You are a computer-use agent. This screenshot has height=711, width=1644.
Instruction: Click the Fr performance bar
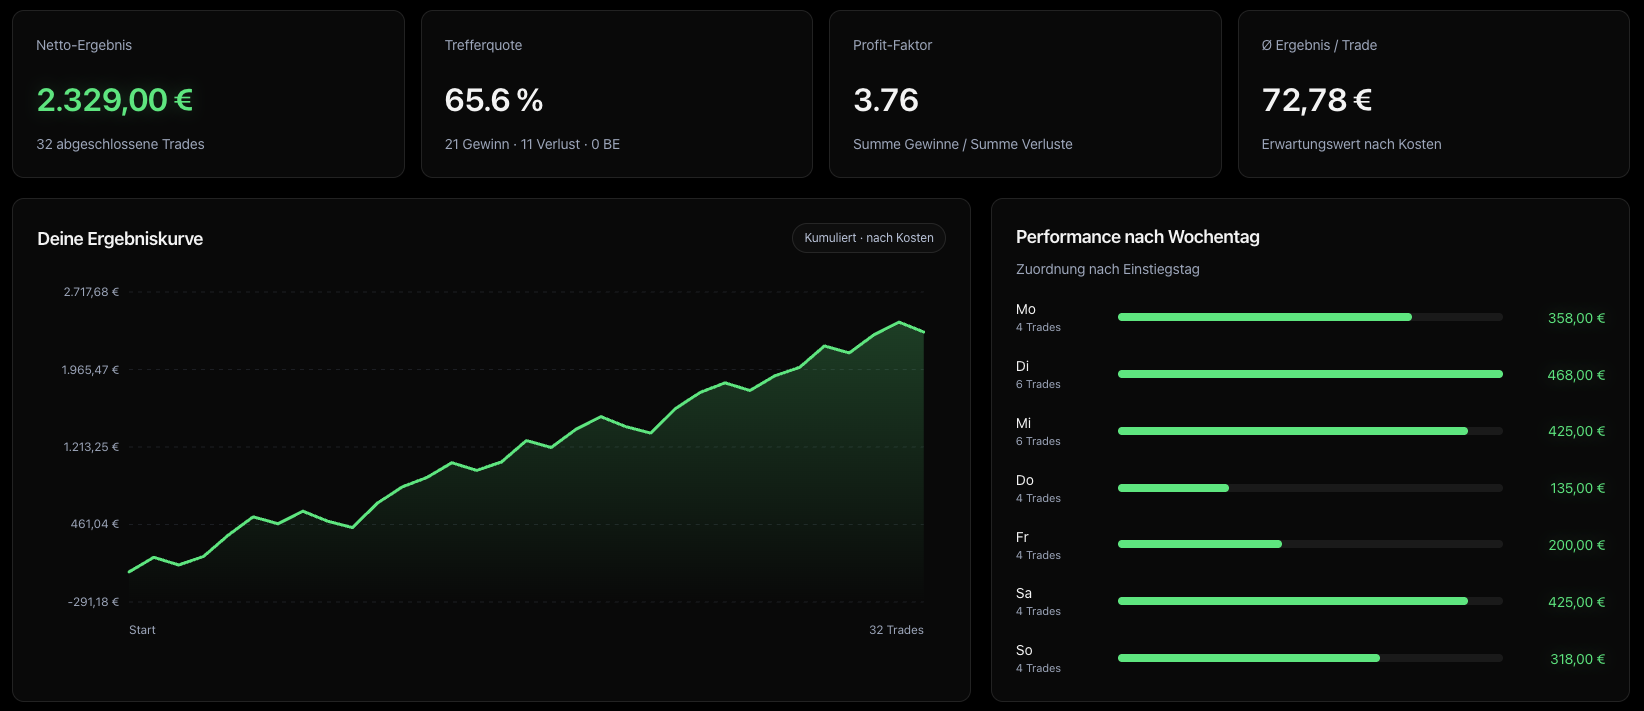point(1310,544)
